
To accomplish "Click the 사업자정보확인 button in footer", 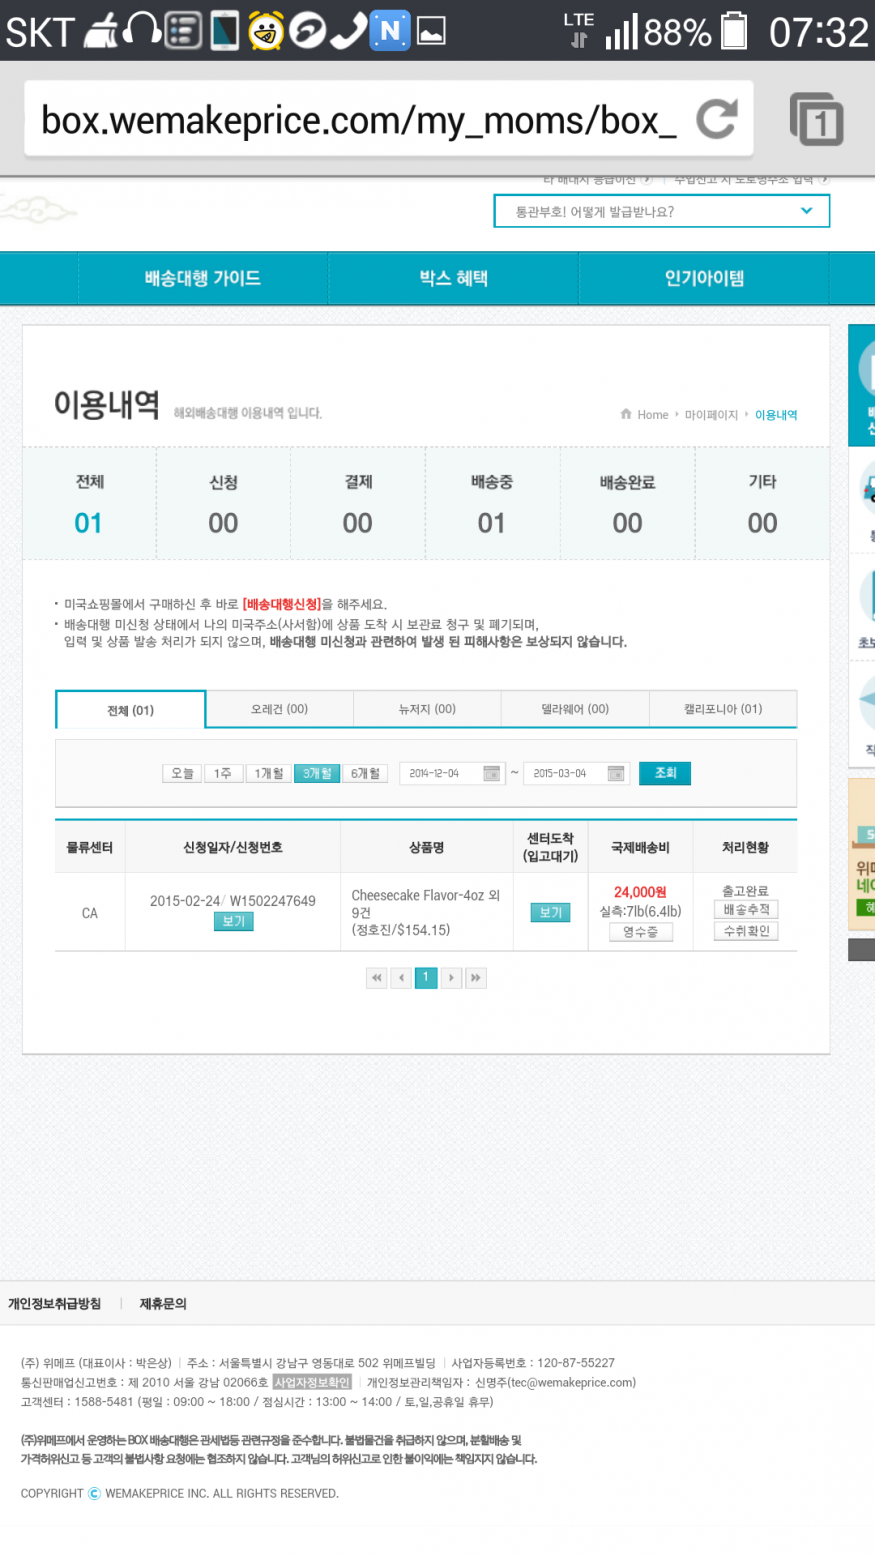I will pos(312,1382).
